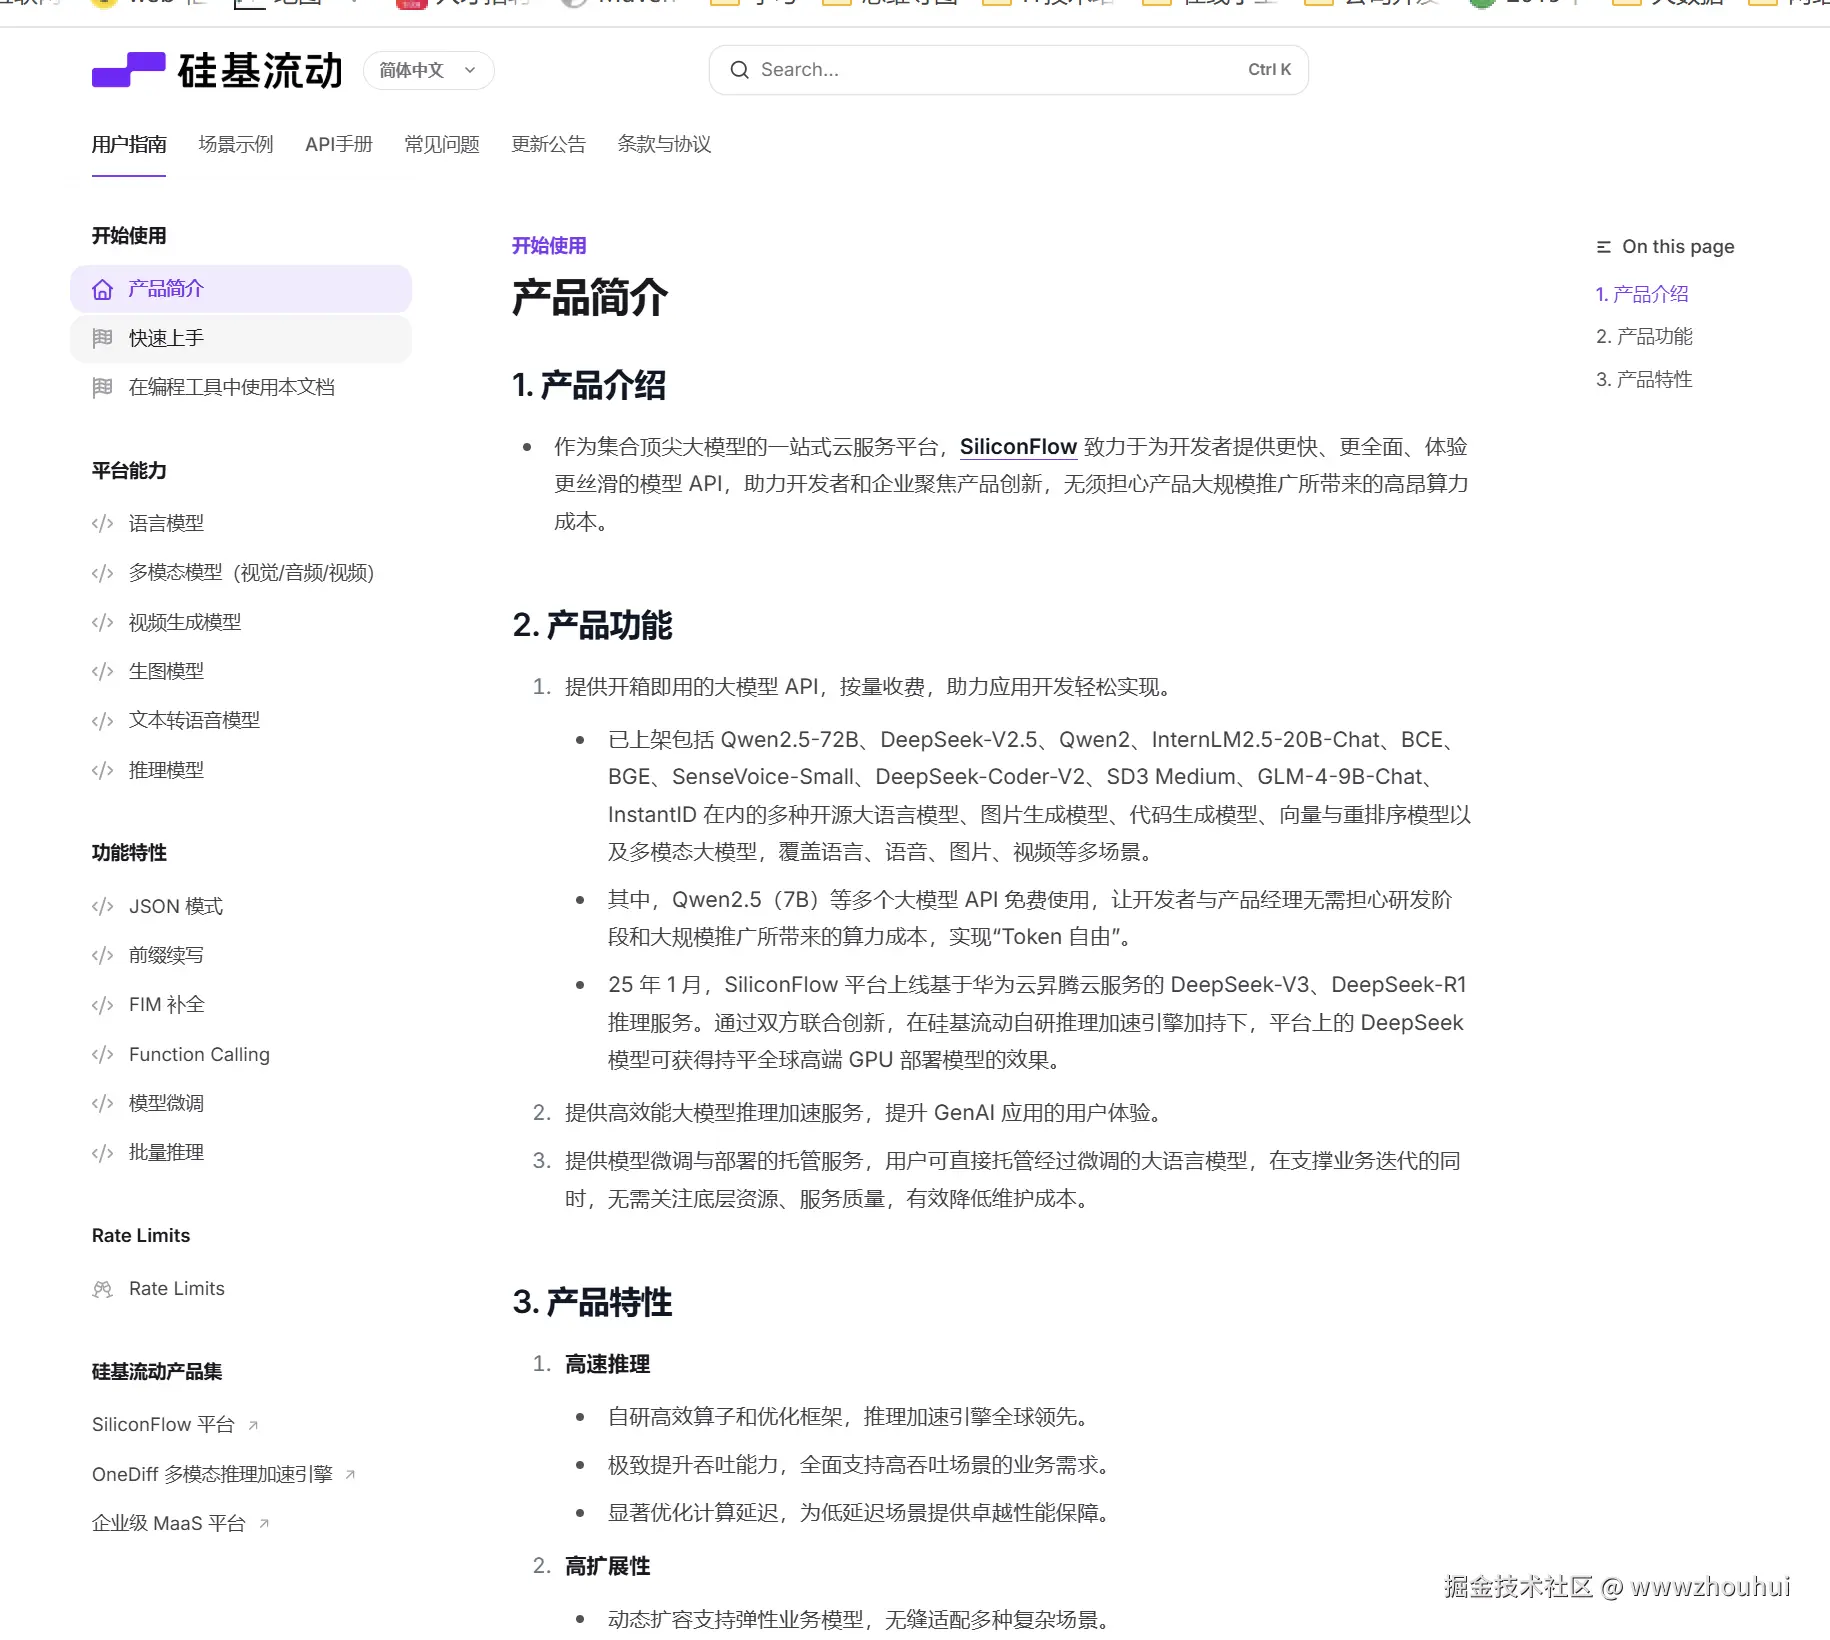Image resolution: width=1830 pixels, height=1640 pixels.
Task: Open 在编程工具中使用本文档 page
Action: click(241, 387)
